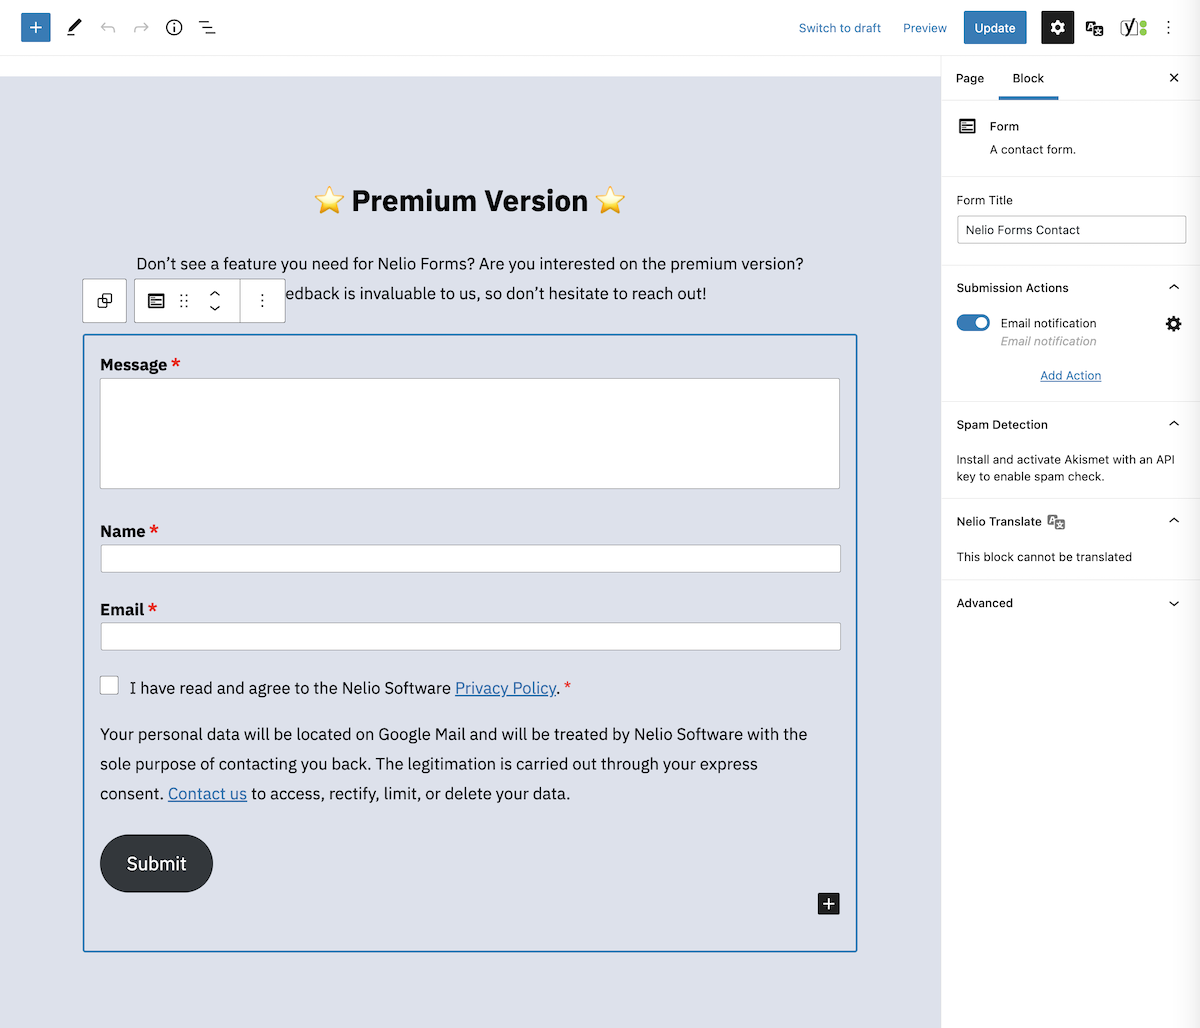This screenshot has width=1200, height=1028.
Task: Switch to the Block tab
Action: click(1028, 78)
